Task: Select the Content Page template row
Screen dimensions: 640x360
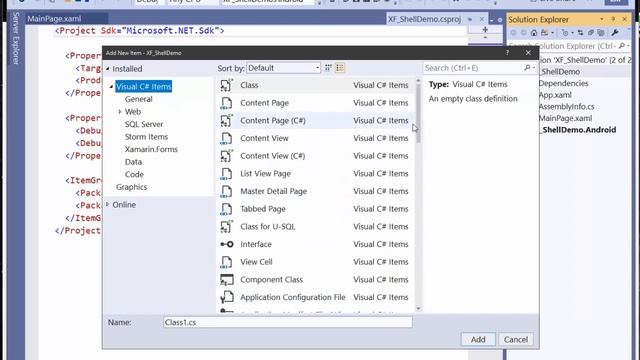Action: [316, 103]
